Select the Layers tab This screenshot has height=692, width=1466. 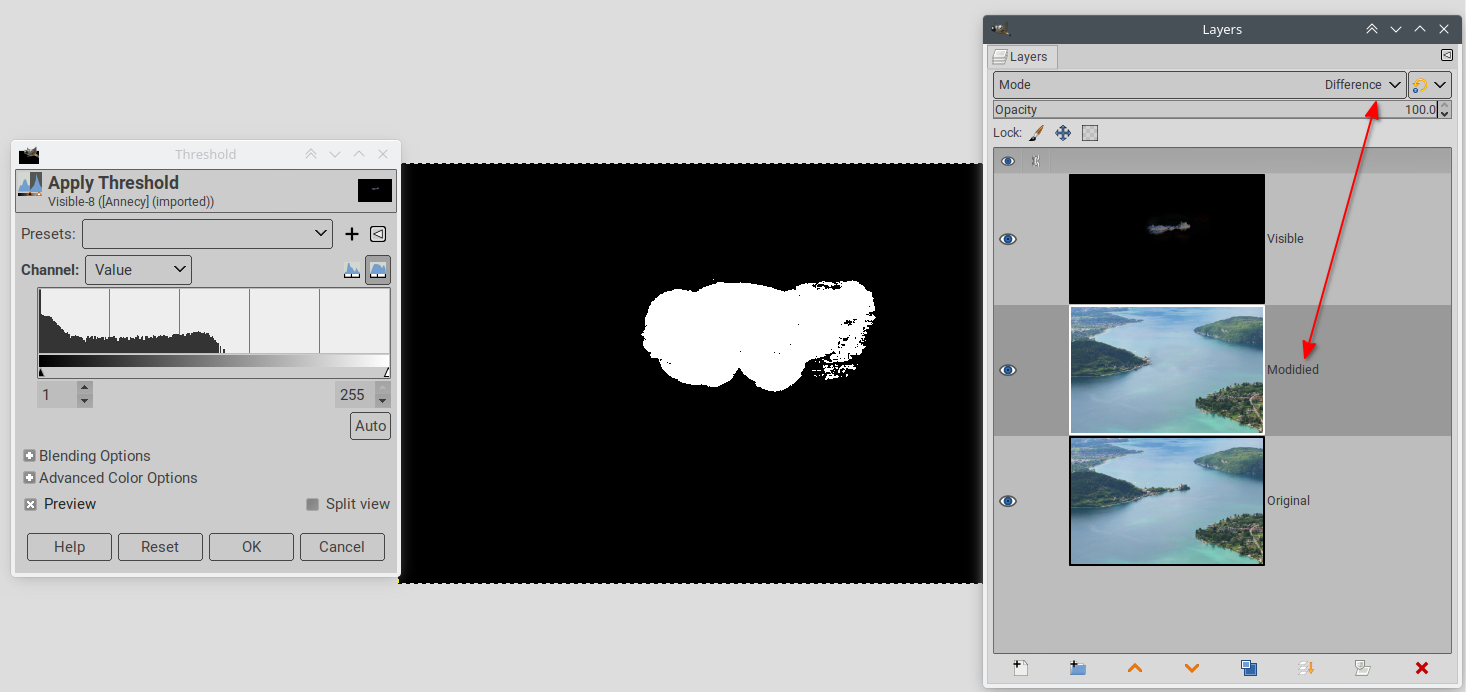1020,57
